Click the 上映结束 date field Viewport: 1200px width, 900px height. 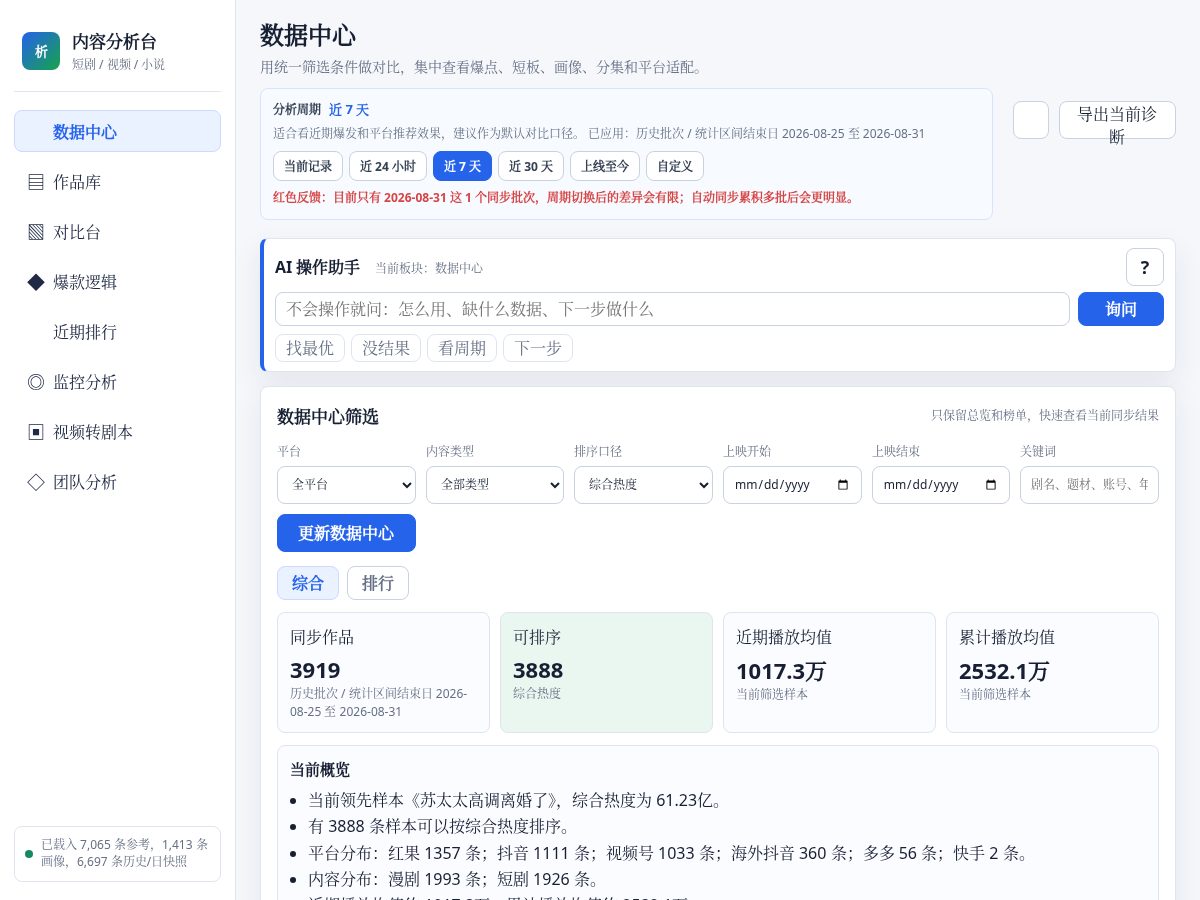pyautogui.click(x=941, y=485)
